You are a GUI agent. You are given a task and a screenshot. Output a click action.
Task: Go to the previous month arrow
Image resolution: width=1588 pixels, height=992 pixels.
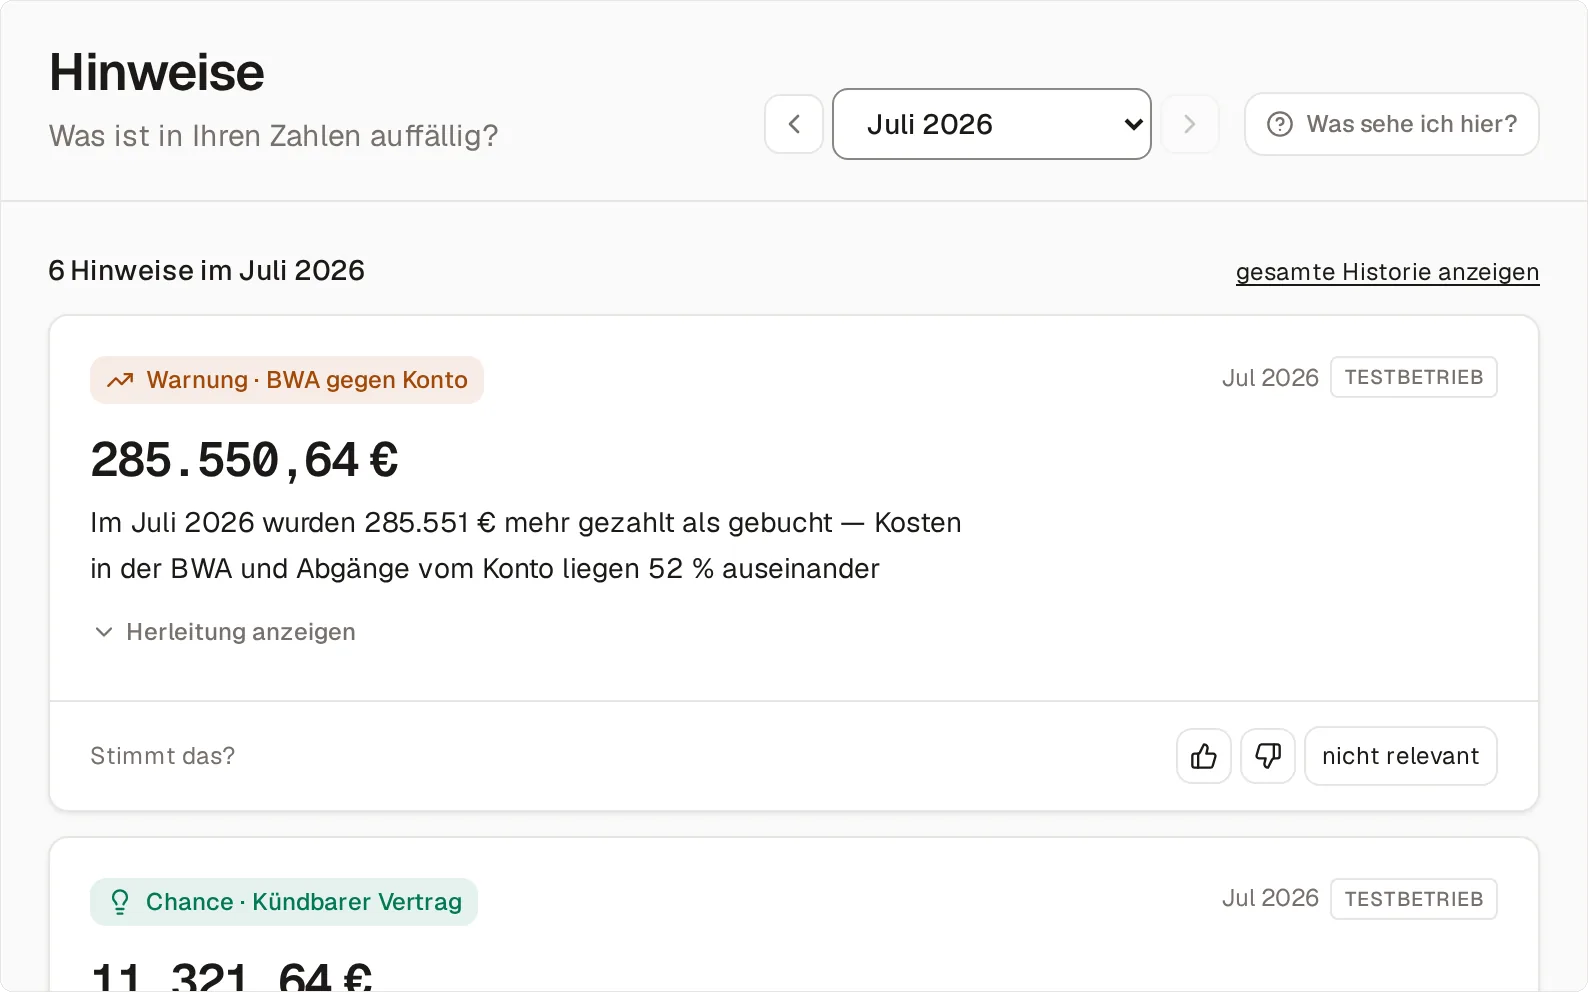(794, 124)
